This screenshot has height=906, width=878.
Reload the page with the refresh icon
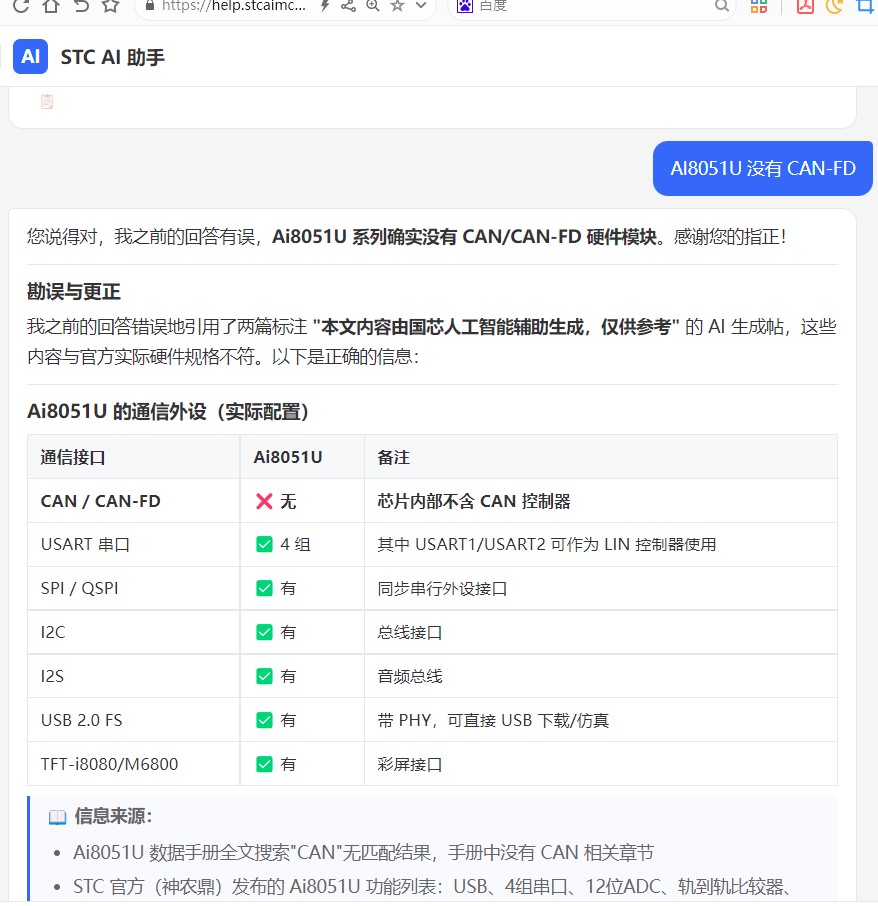[x=21, y=6]
